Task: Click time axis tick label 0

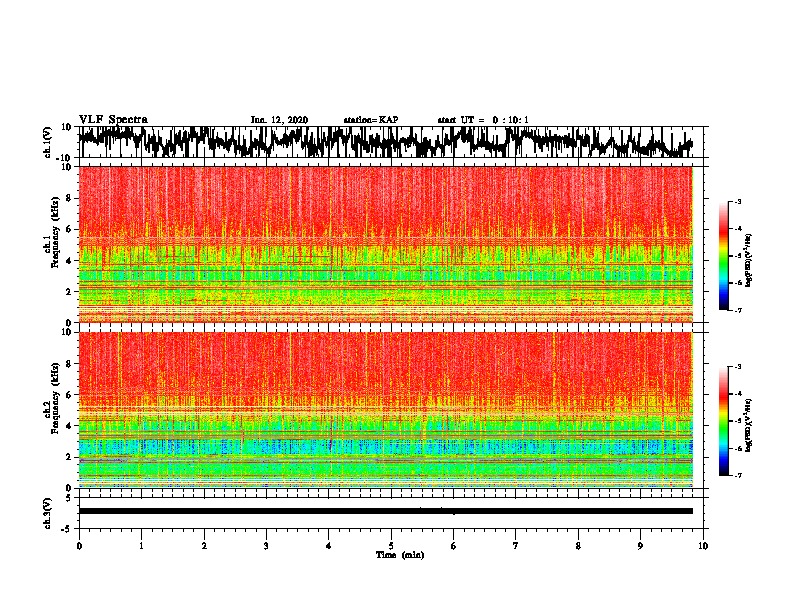Action: tap(79, 546)
